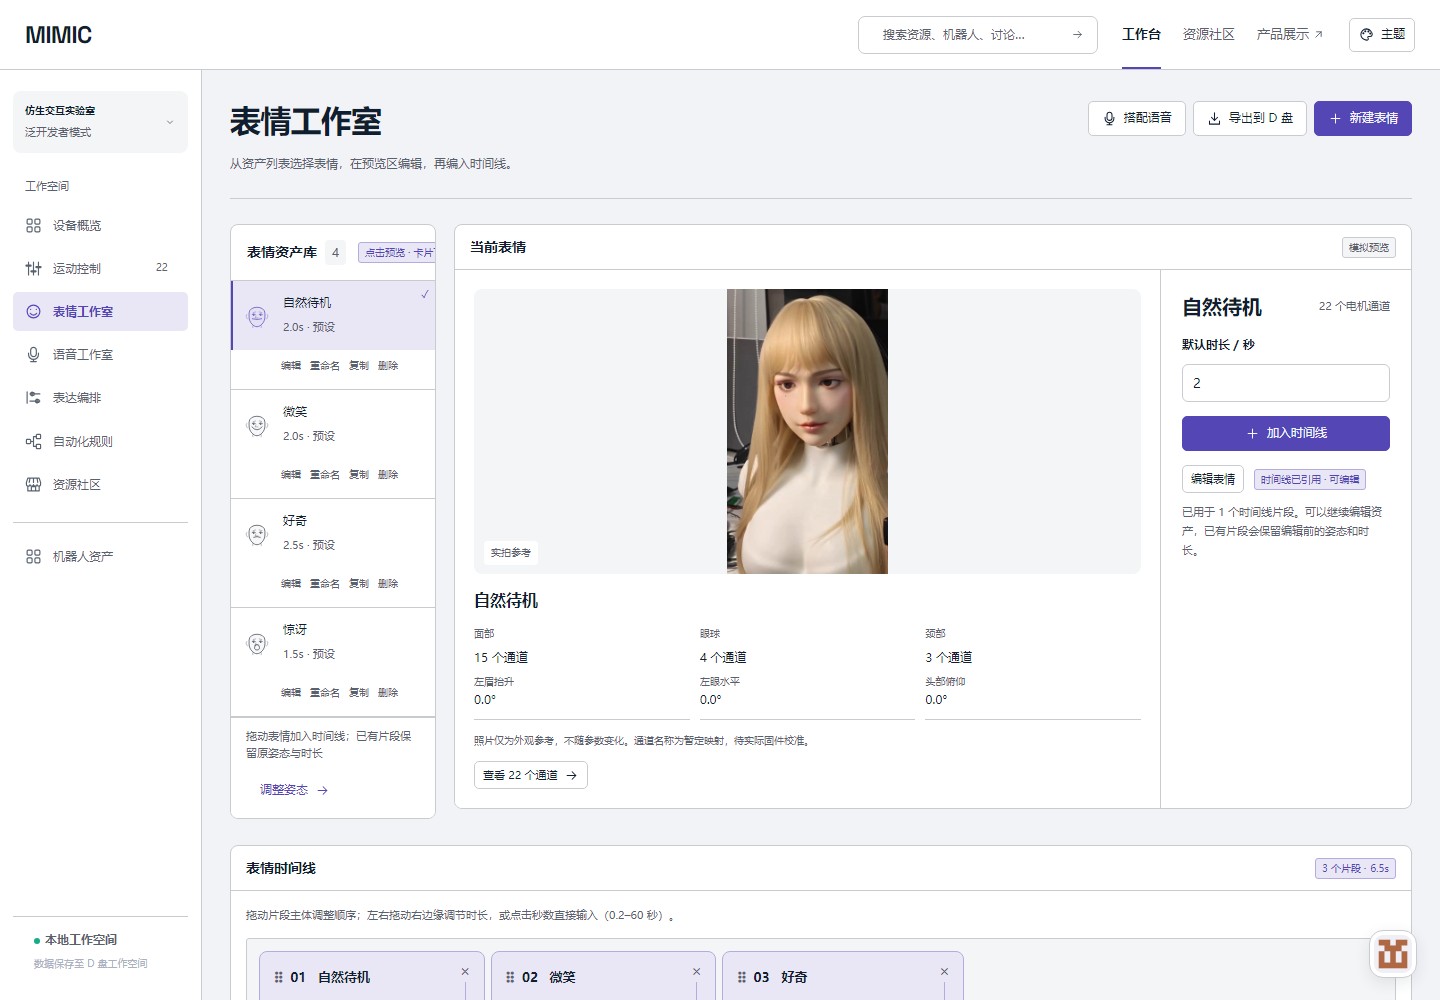This screenshot has height=1000, width=1440.
Task: Click the MIMIC logo
Action: pos(58,35)
